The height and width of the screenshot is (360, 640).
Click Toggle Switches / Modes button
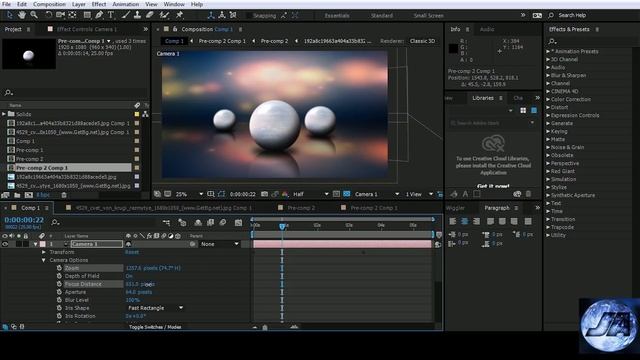tap(155, 327)
